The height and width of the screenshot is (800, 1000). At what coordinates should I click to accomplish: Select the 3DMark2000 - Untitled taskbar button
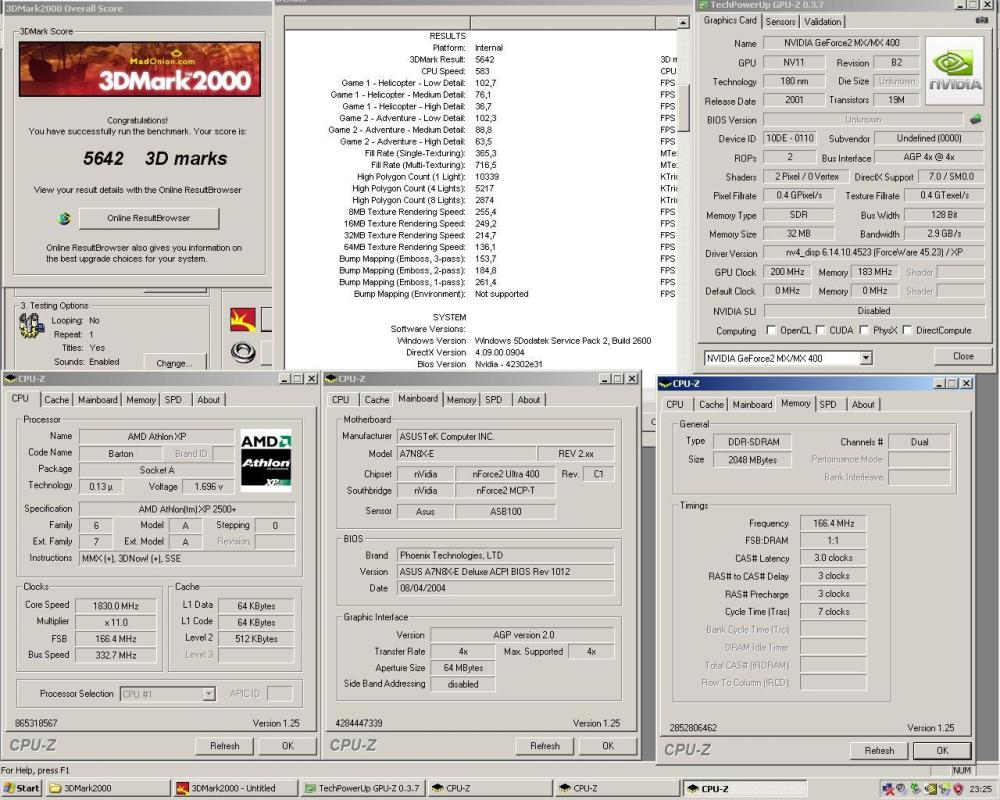[x=233, y=788]
